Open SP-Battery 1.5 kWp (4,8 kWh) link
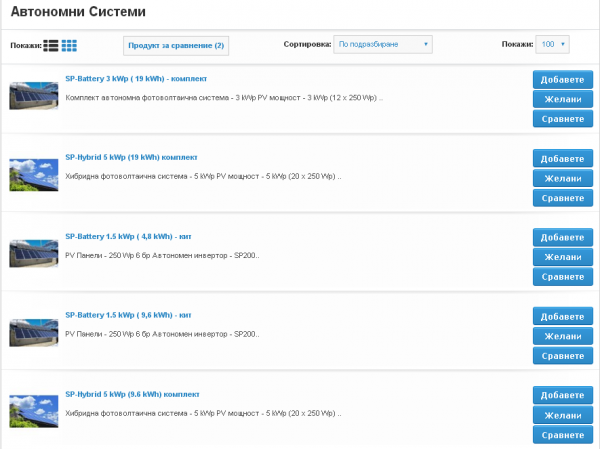Screen dimensions: 600x449 click(128, 237)
